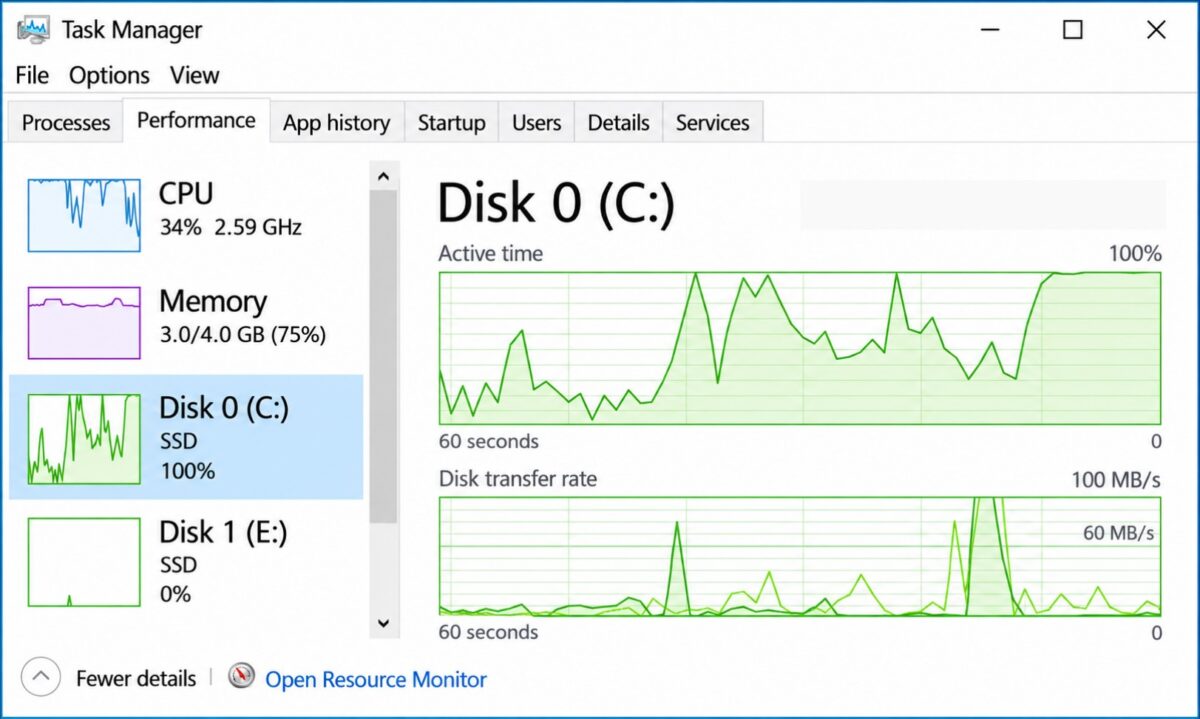Switch to the App history tab

coord(336,123)
